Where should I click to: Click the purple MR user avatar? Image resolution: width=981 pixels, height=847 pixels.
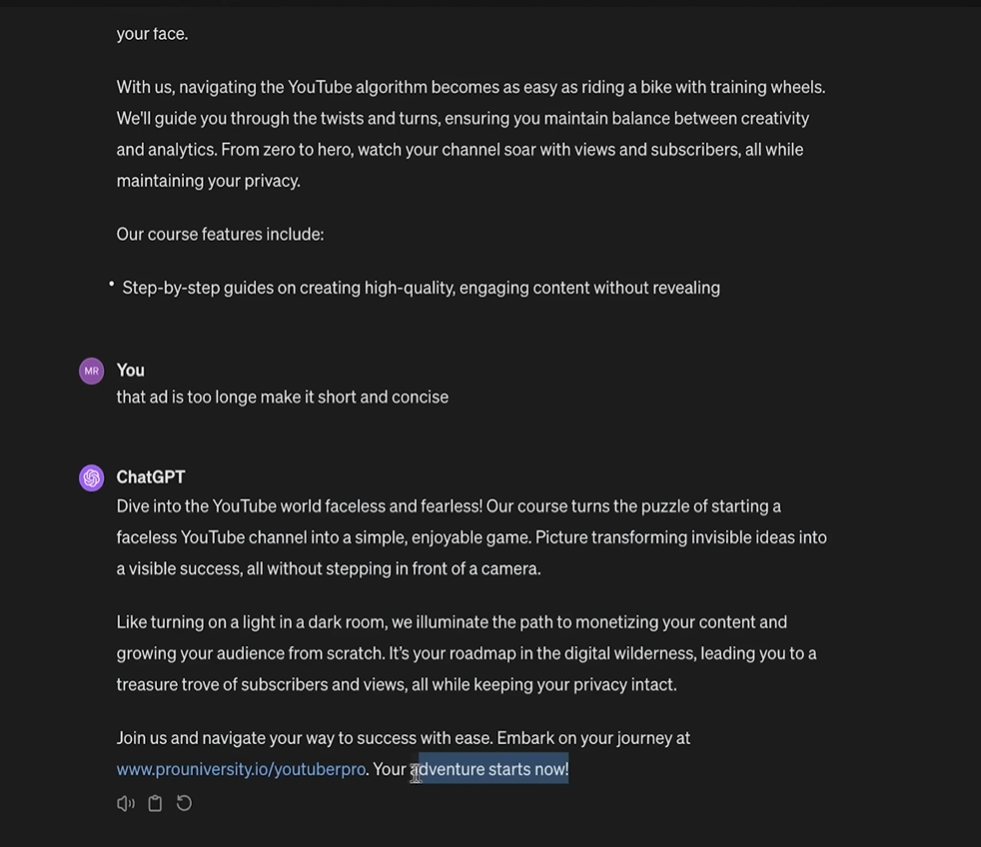(x=91, y=371)
